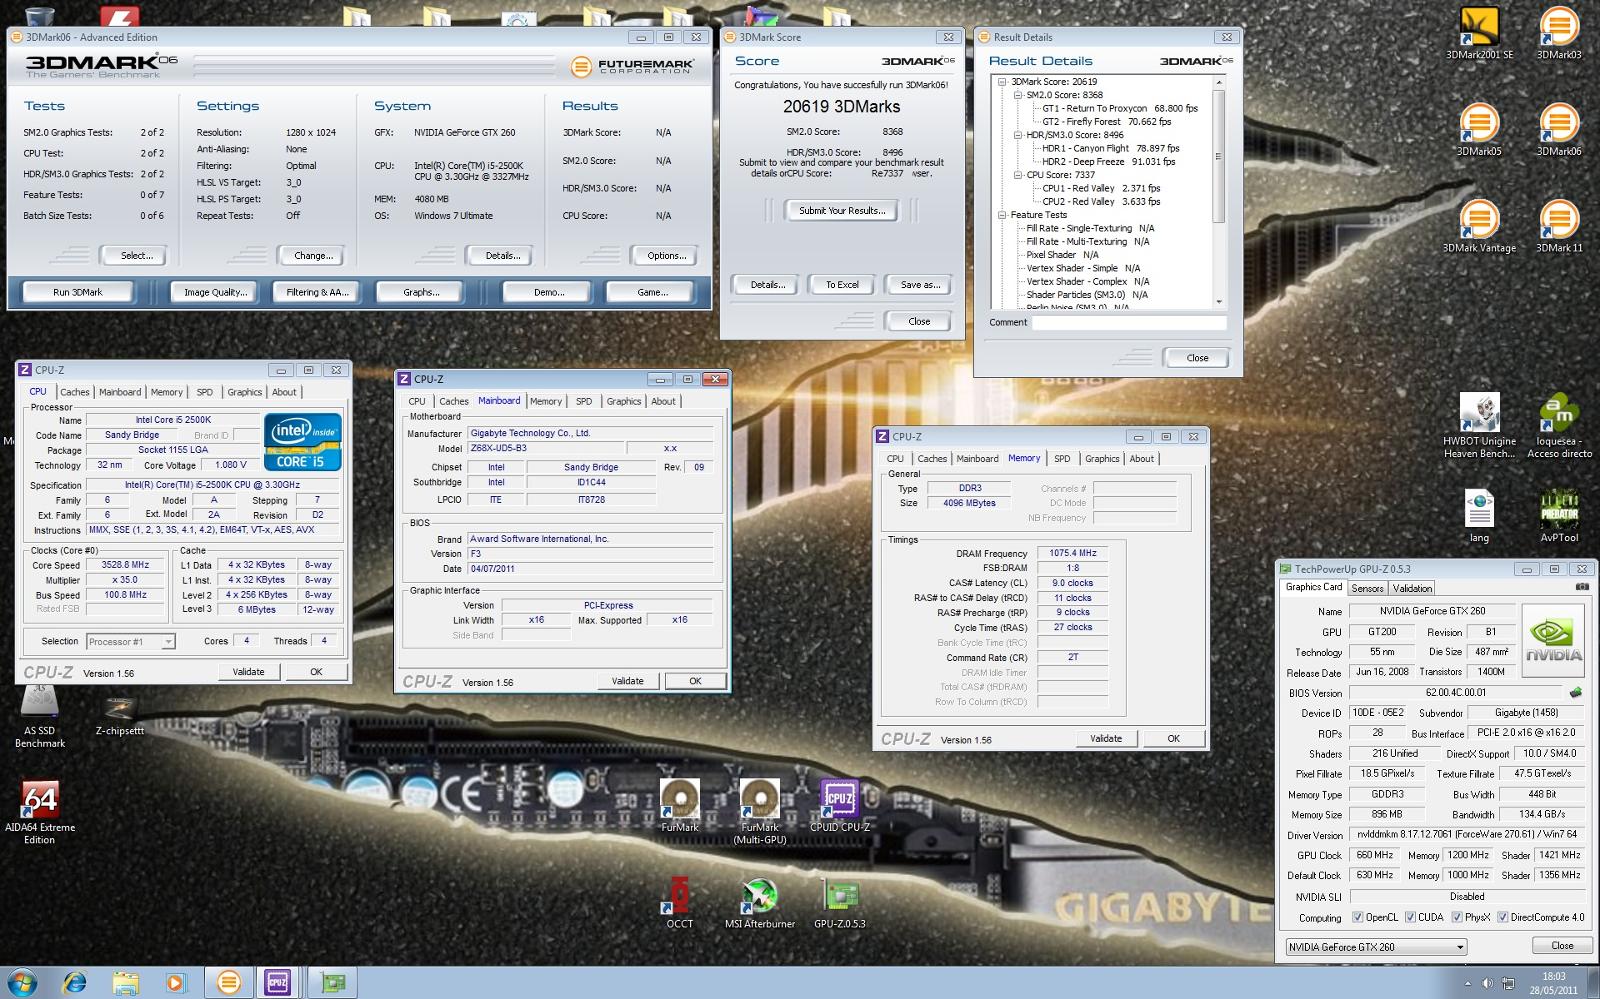This screenshot has width=1600, height=999.
Task: Click Close in GPU-Z window
Action: (x=1562, y=945)
